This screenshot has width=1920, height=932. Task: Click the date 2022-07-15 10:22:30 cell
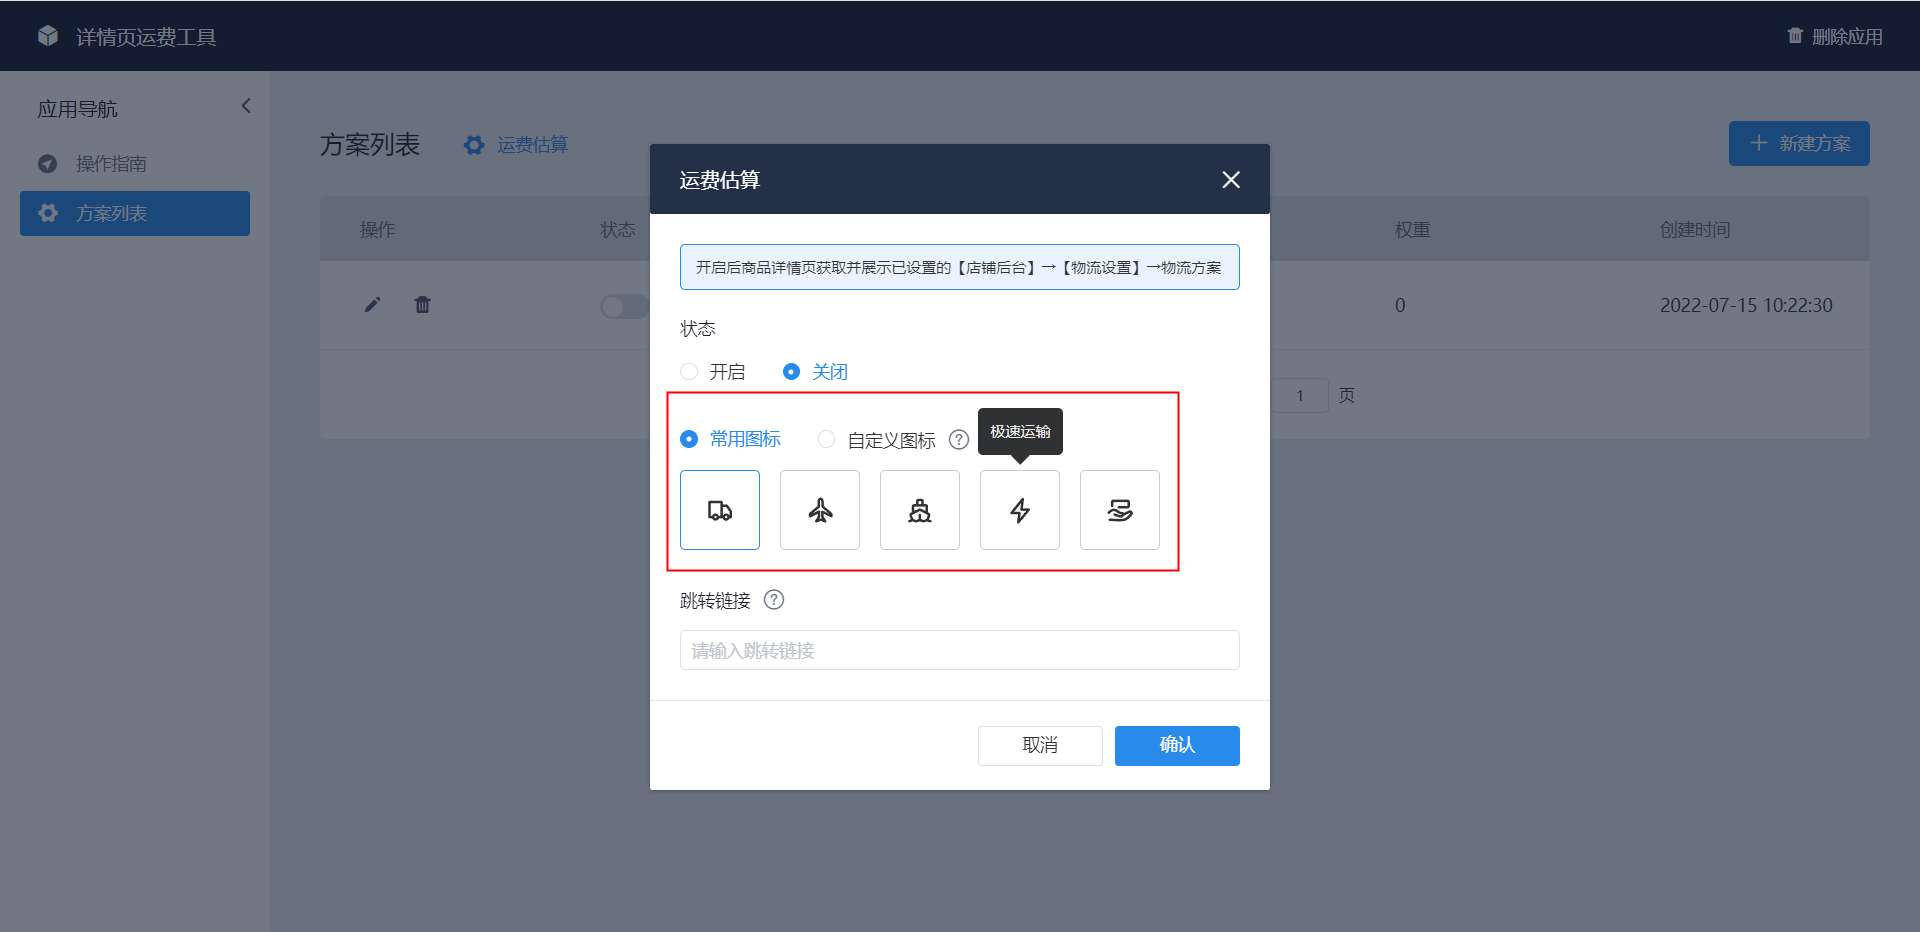tap(1746, 305)
